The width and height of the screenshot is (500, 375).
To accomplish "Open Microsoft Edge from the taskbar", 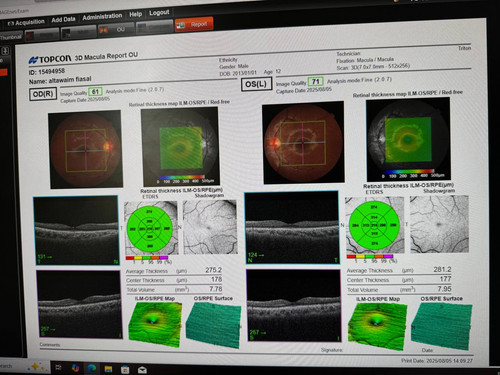I will tap(92, 368).
